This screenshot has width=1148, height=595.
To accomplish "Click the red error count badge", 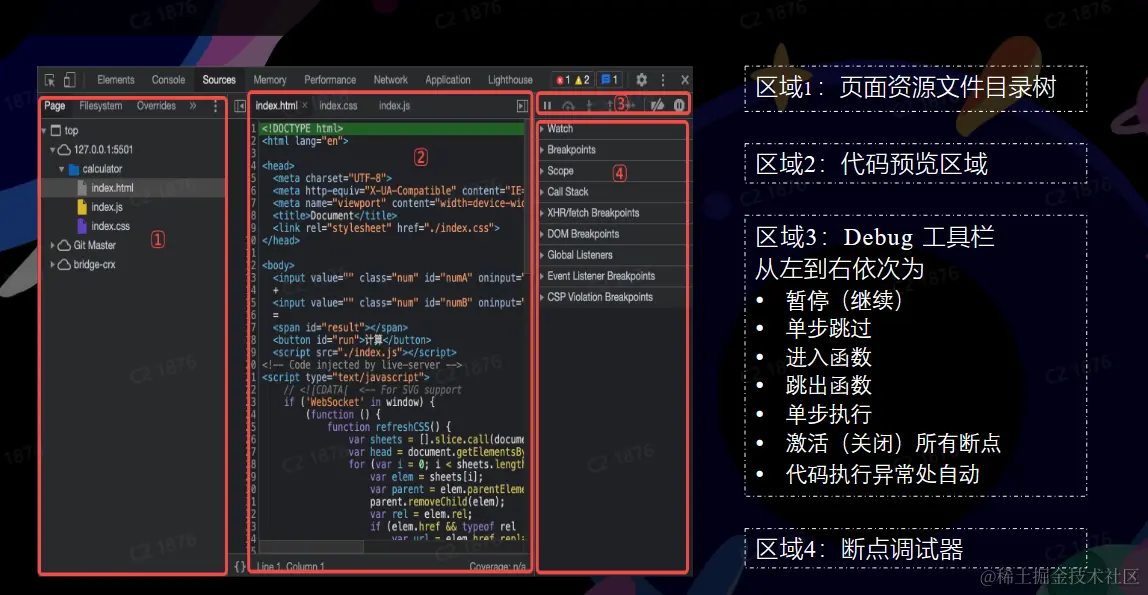I will coord(563,80).
